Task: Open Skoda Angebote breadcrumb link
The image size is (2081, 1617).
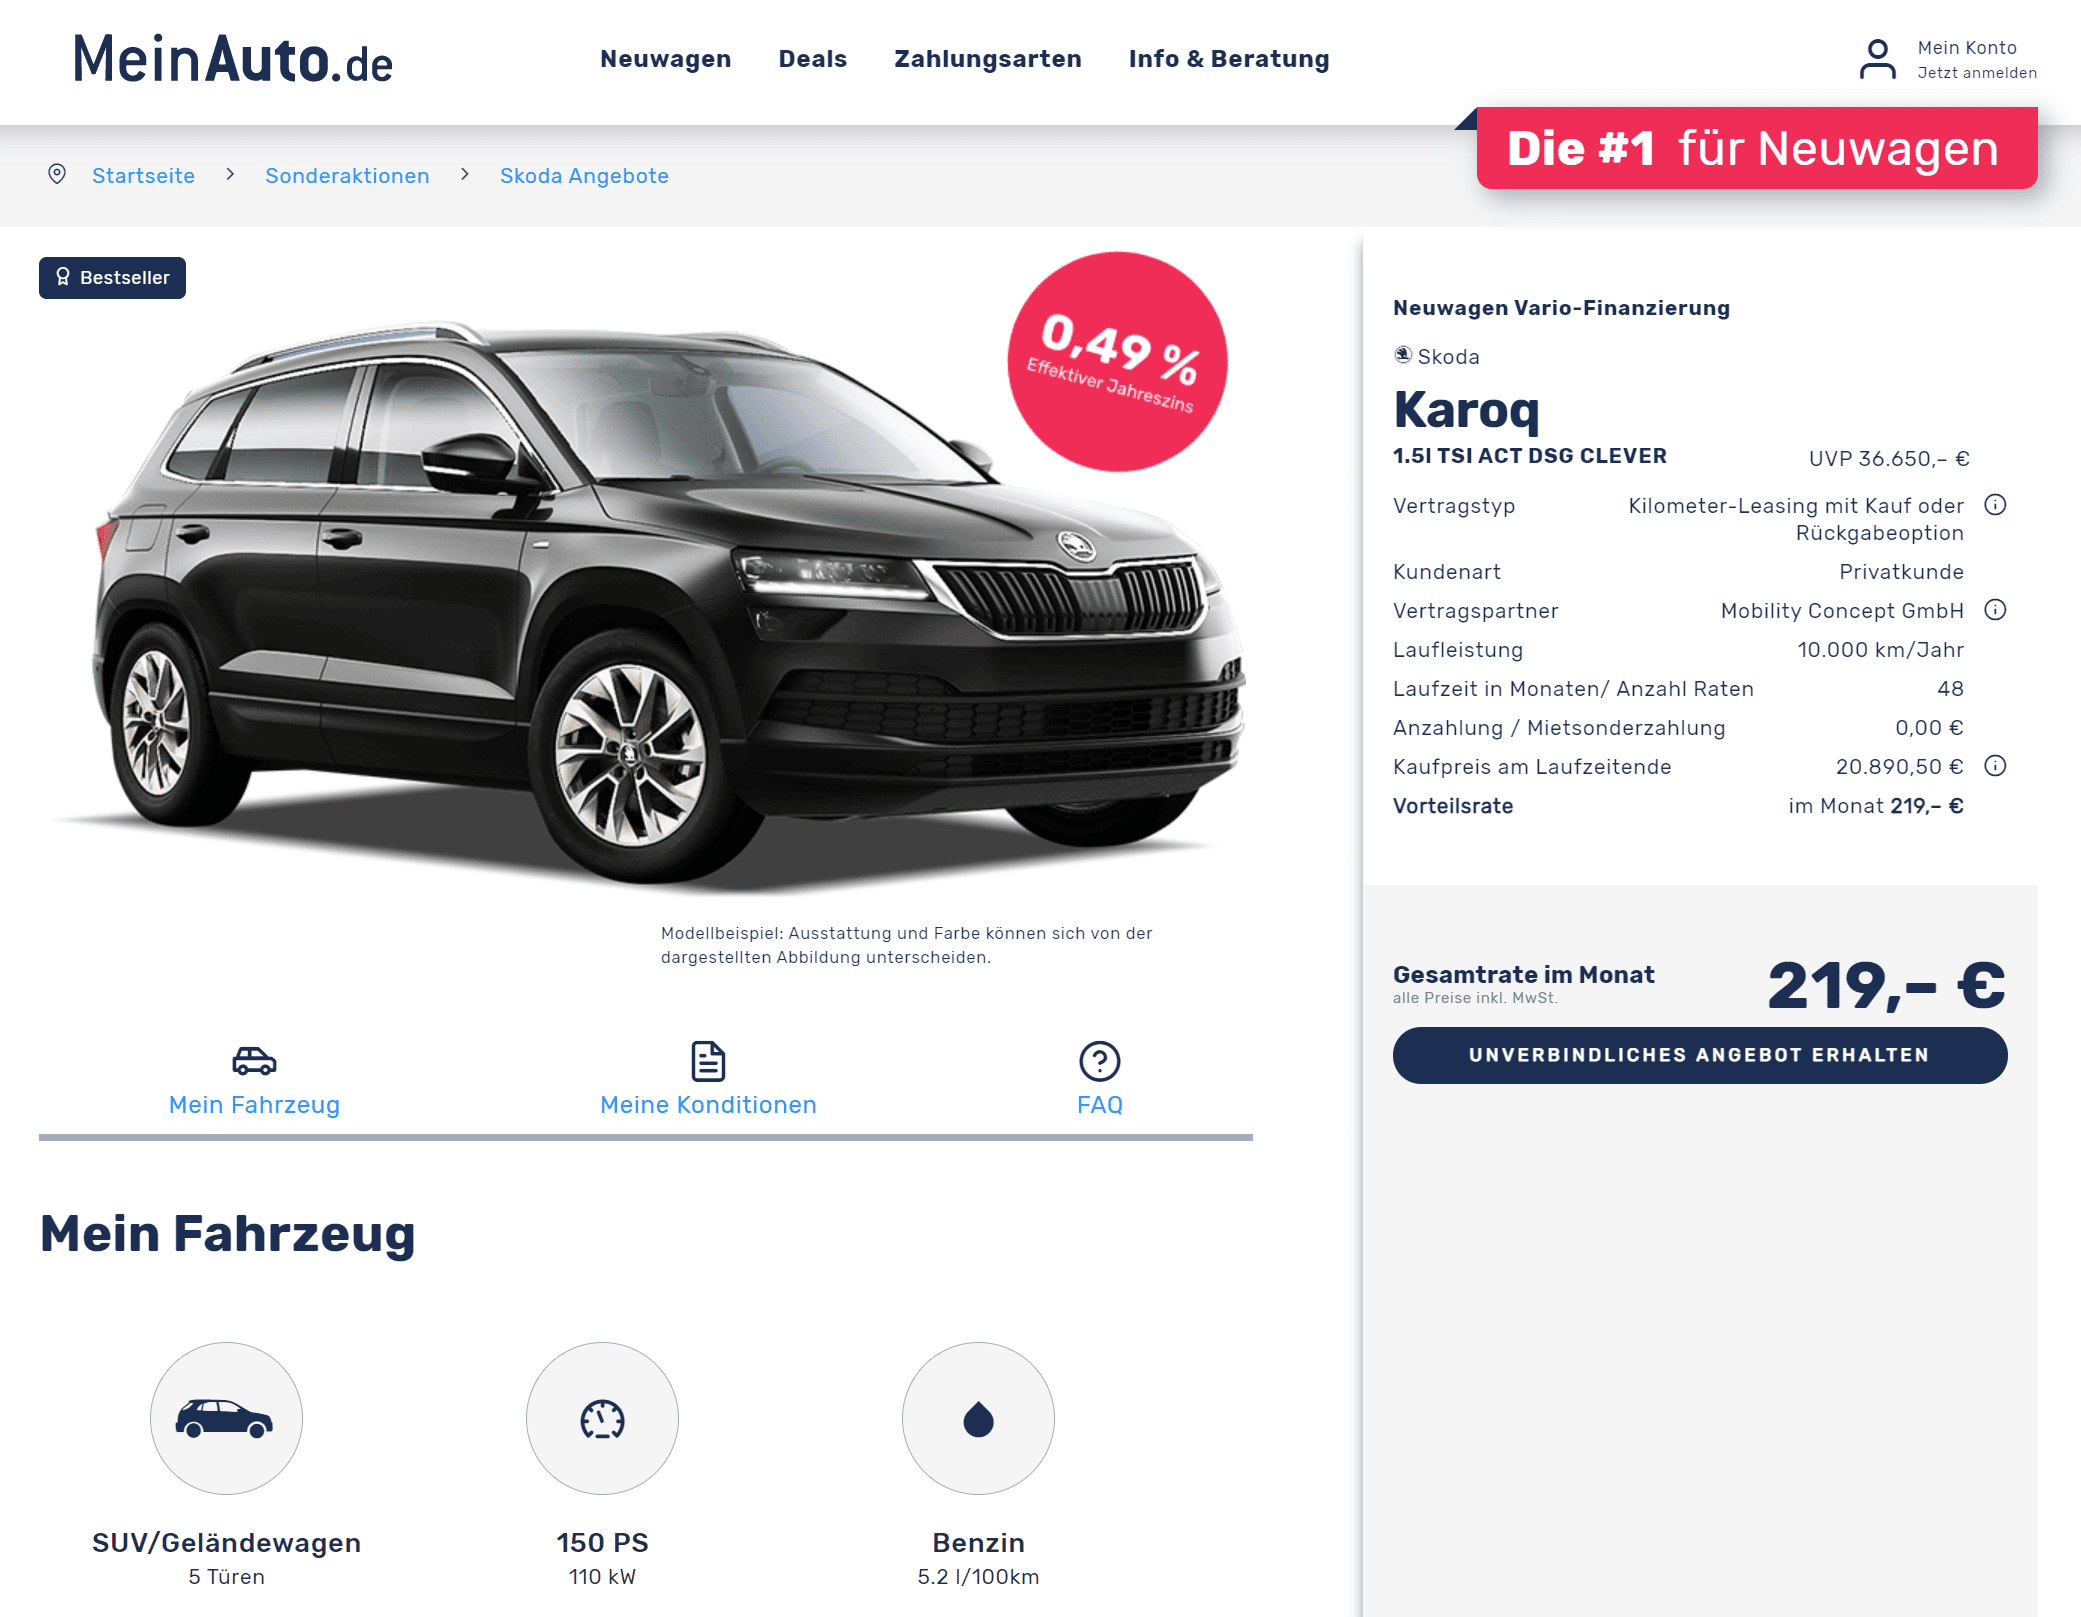Action: 584,176
